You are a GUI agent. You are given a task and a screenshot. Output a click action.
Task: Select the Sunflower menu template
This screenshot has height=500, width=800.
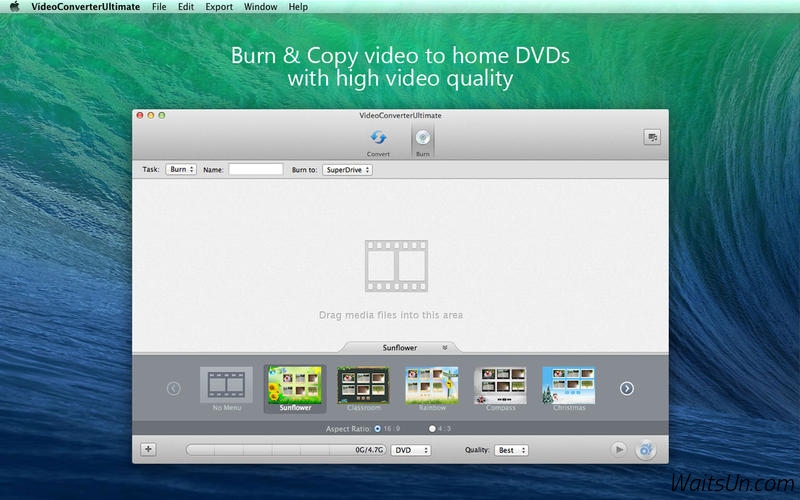(x=295, y=389)
